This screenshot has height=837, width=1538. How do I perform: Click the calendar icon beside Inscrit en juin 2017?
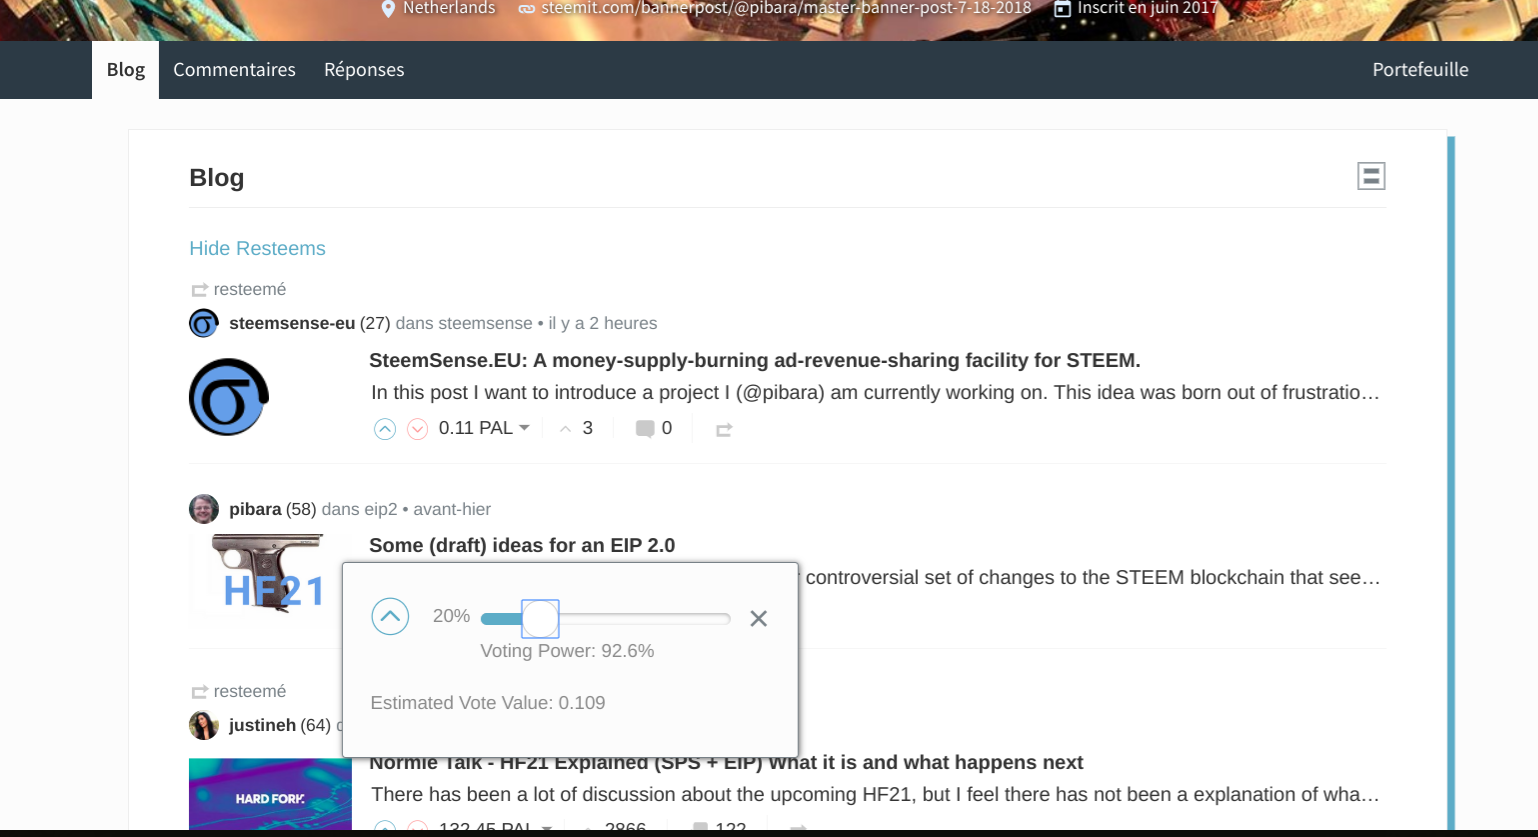click(1062, 8)
